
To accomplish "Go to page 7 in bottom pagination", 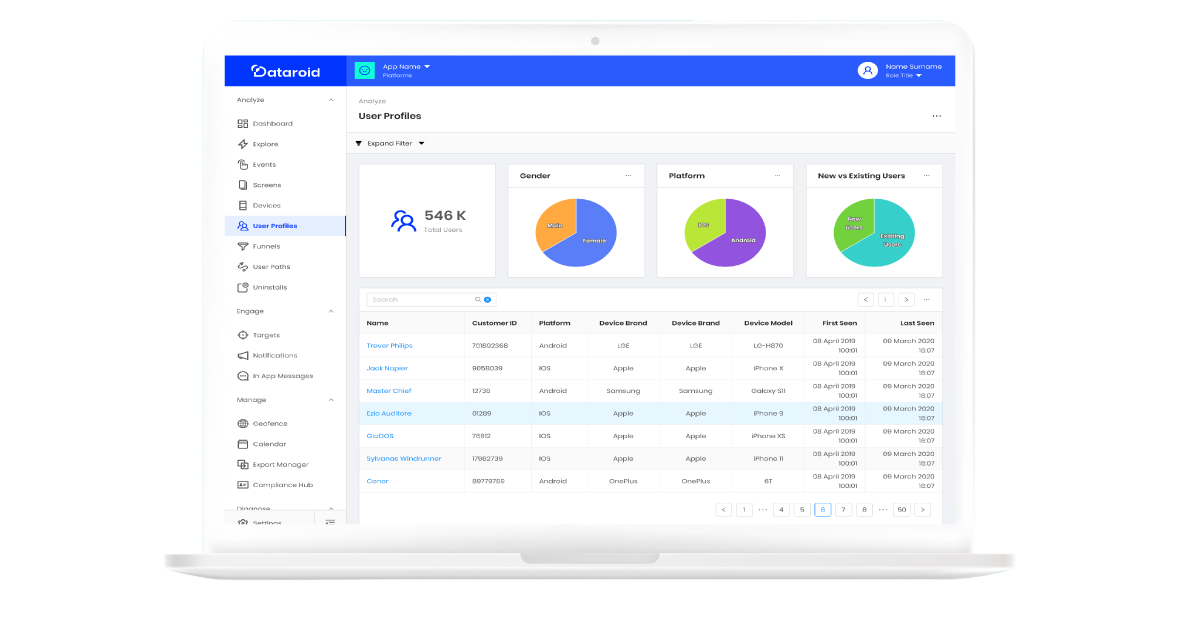I will [843, 510].
